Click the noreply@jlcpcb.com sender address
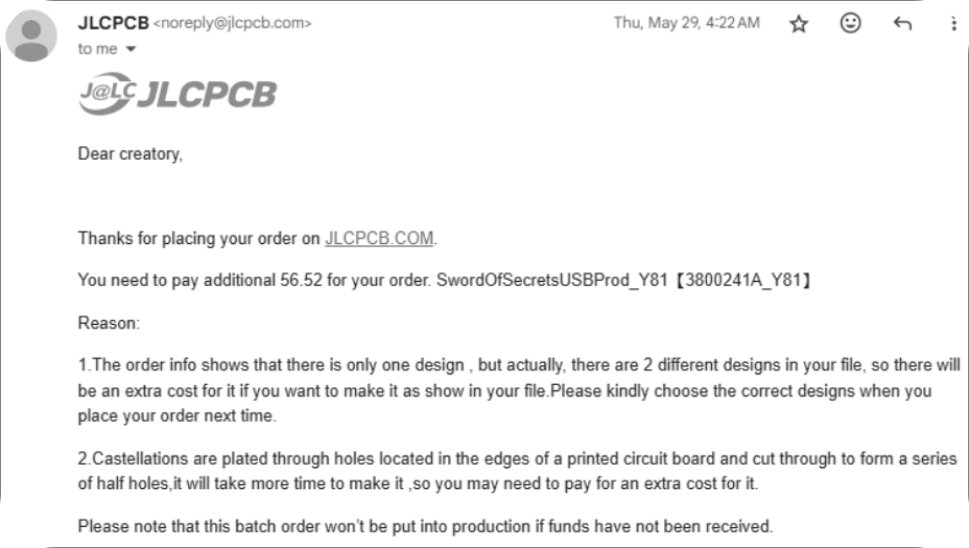The image size is (969, 548). (x=232, y=22)
